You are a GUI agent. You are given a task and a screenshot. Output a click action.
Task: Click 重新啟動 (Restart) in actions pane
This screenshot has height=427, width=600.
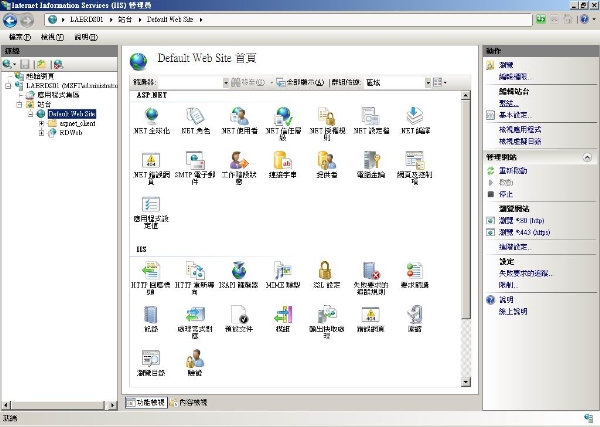click(x=513, y=171)
